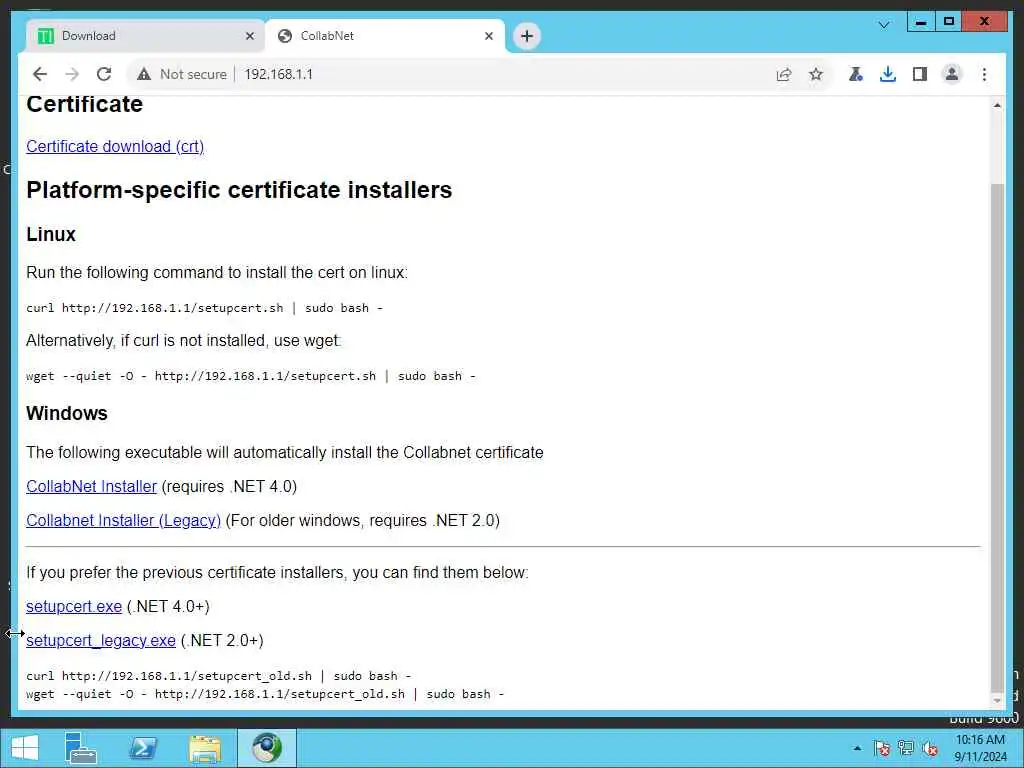The width and height of the screenshot is (1024, 768).
Task: Open a new tab with the plus button
Action: (527, 36)
